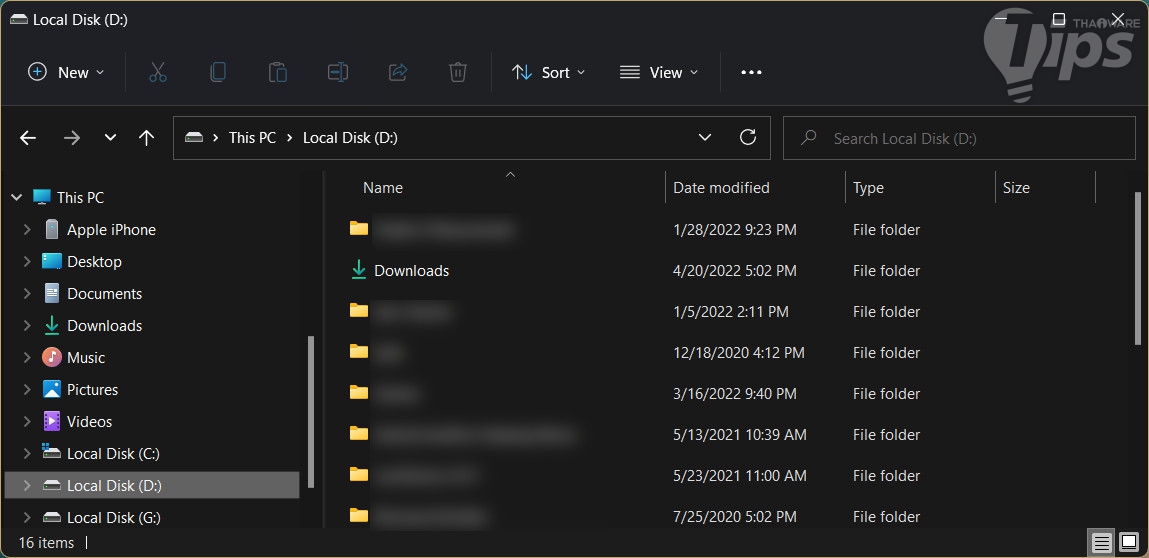Click the Cut scissors icon
This screenshot has width=1149, height=558.
(157, 72)
